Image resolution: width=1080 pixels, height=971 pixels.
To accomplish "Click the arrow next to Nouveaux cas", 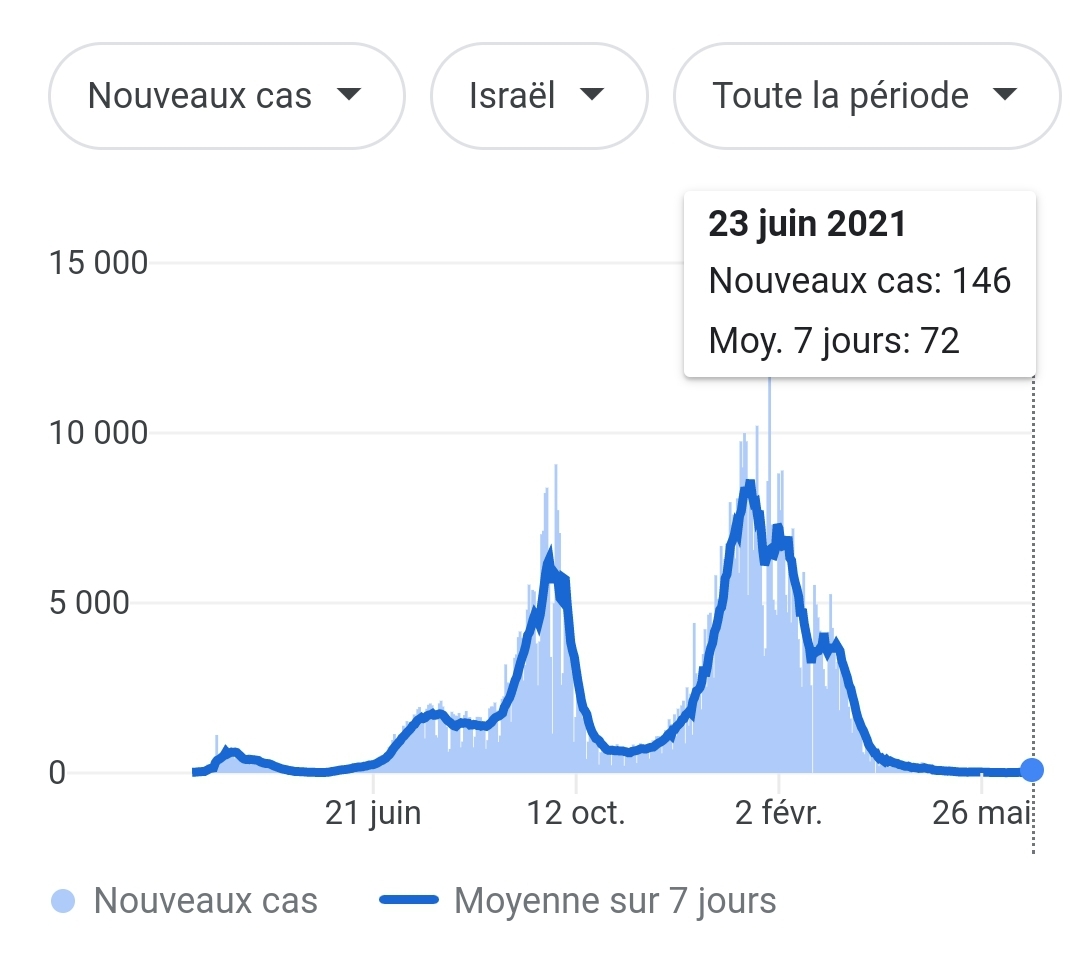I will click(348, 95).
